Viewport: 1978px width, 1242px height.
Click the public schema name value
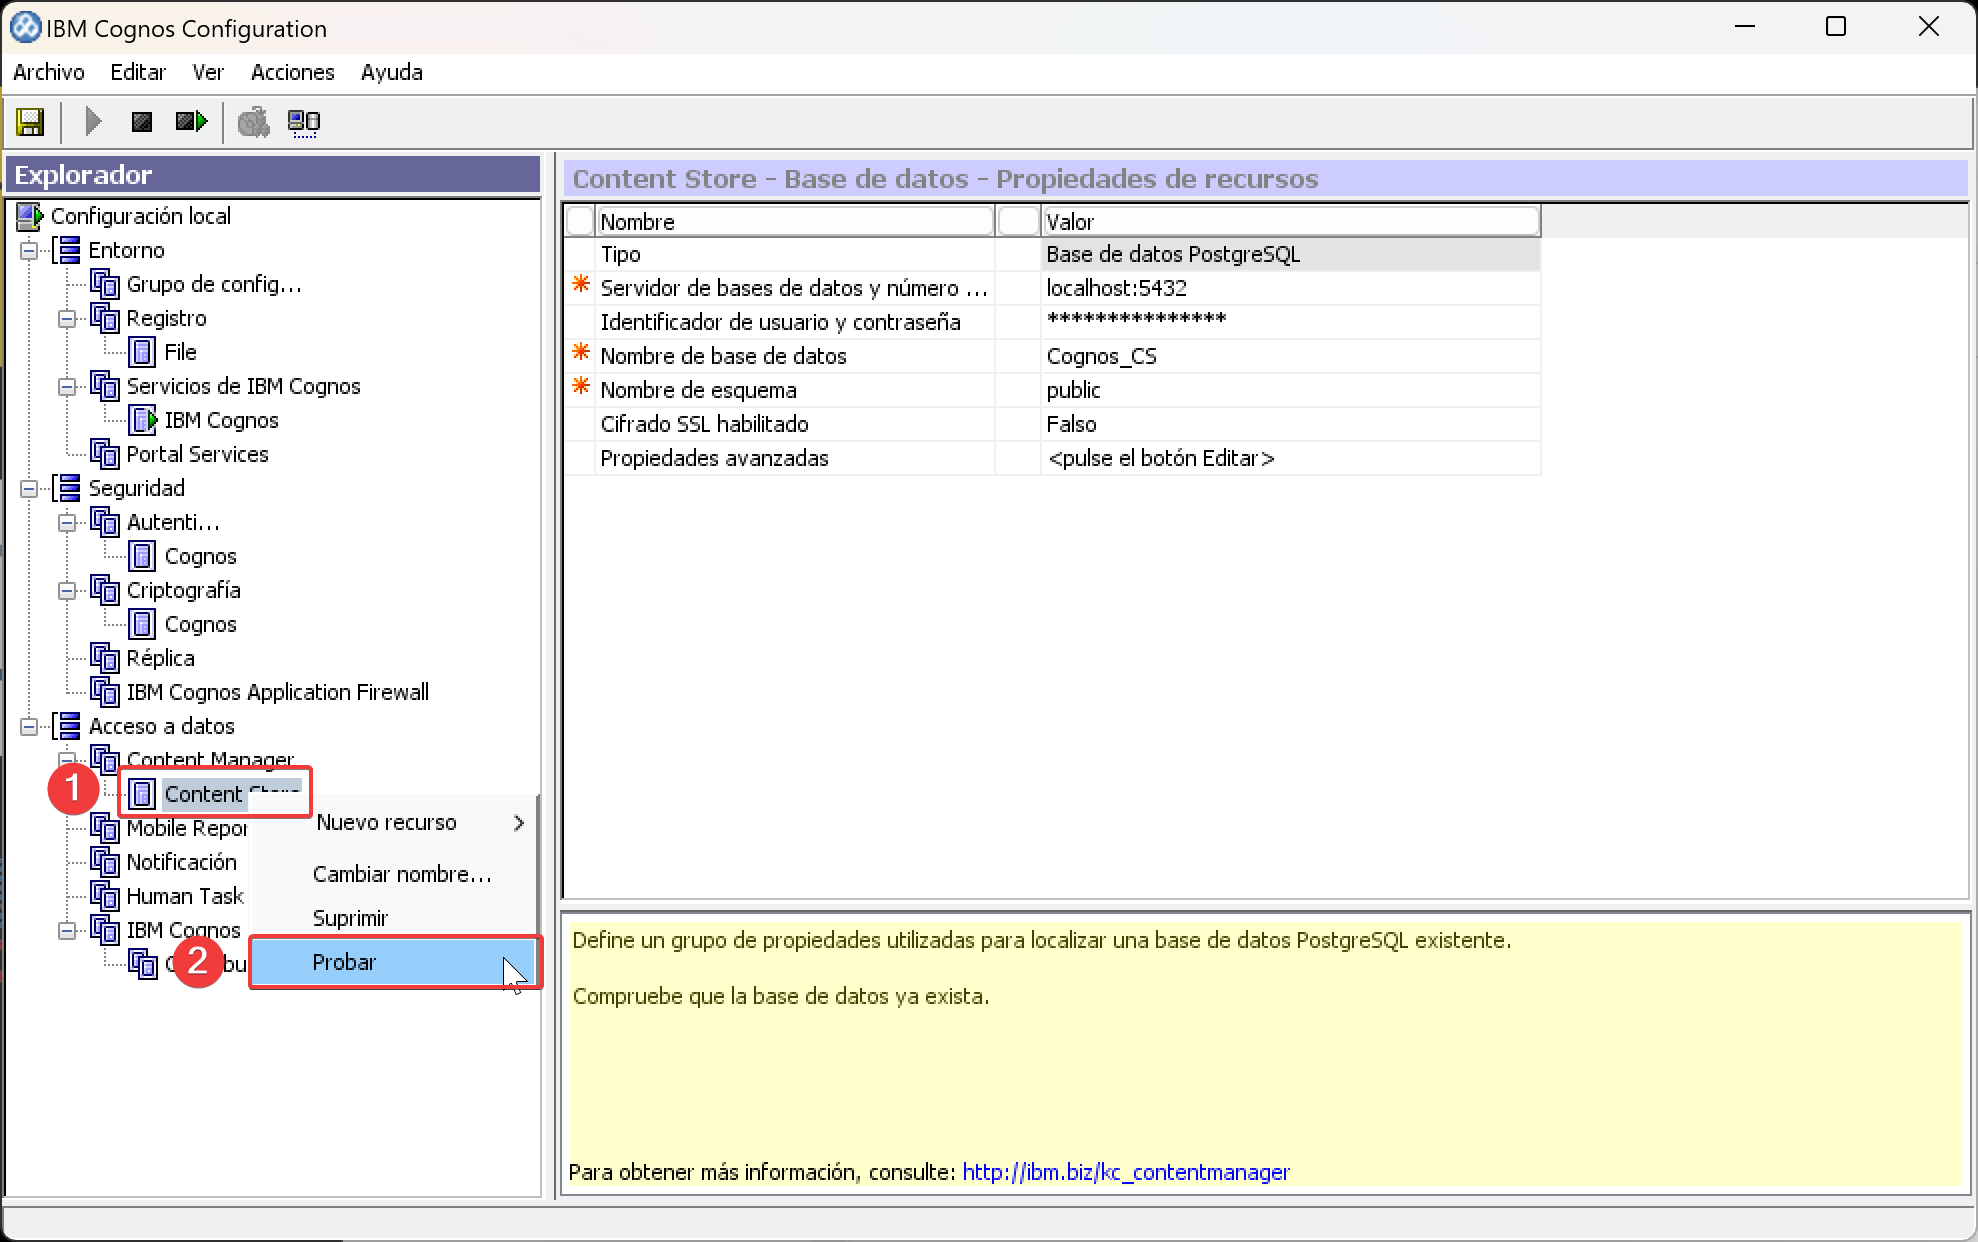[x=1290, y=390]
